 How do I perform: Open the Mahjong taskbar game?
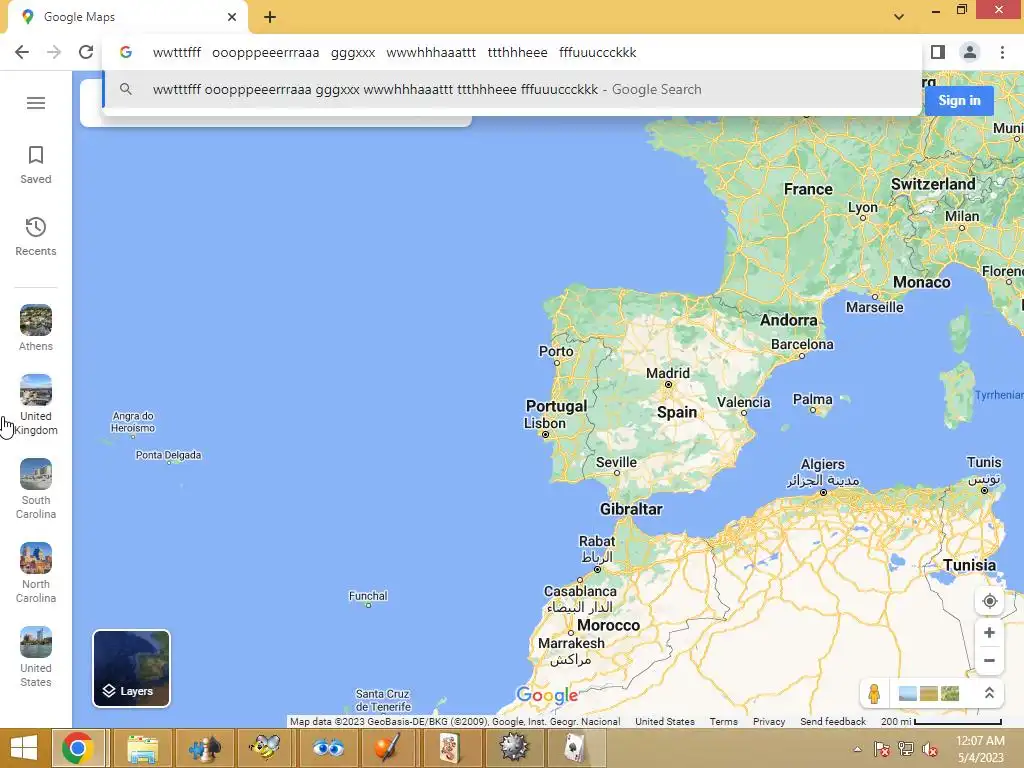coord(451,748)
